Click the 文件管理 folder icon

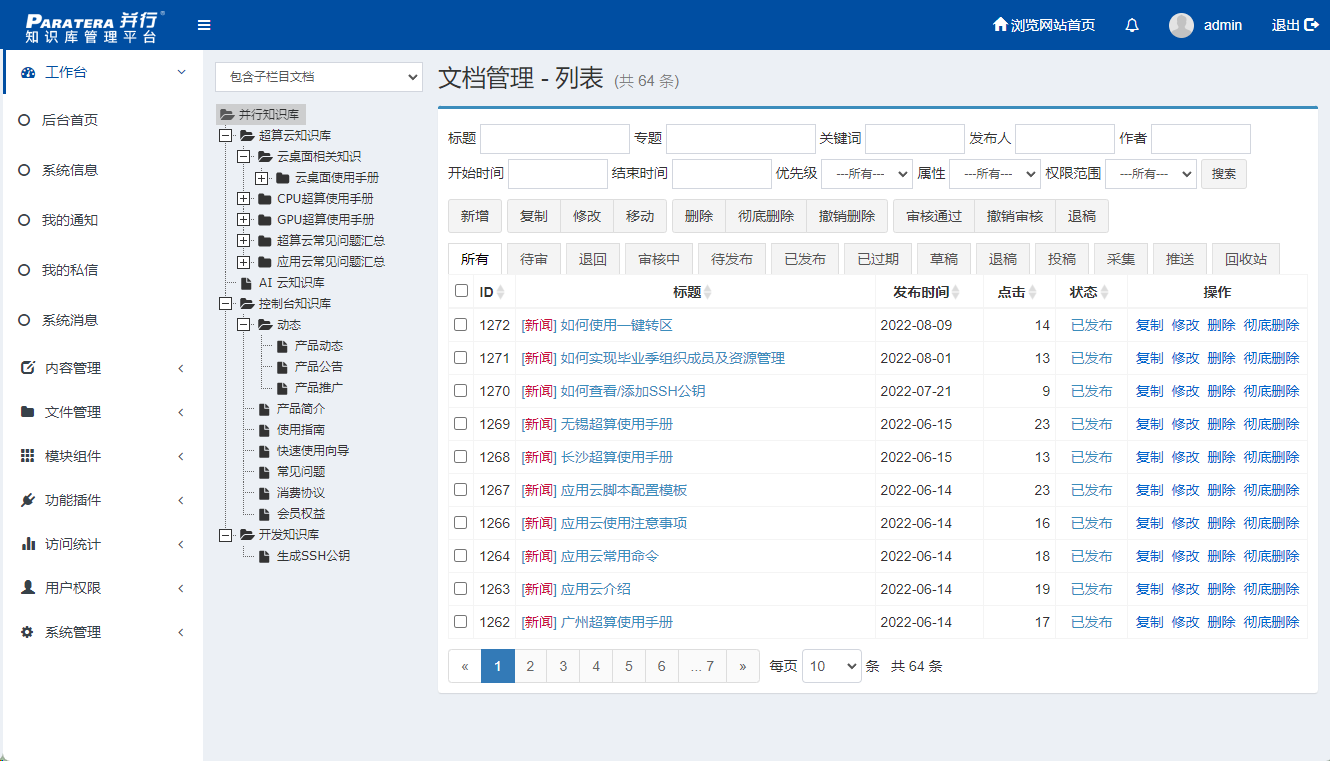pyautogui.click(x=28, y=412)
